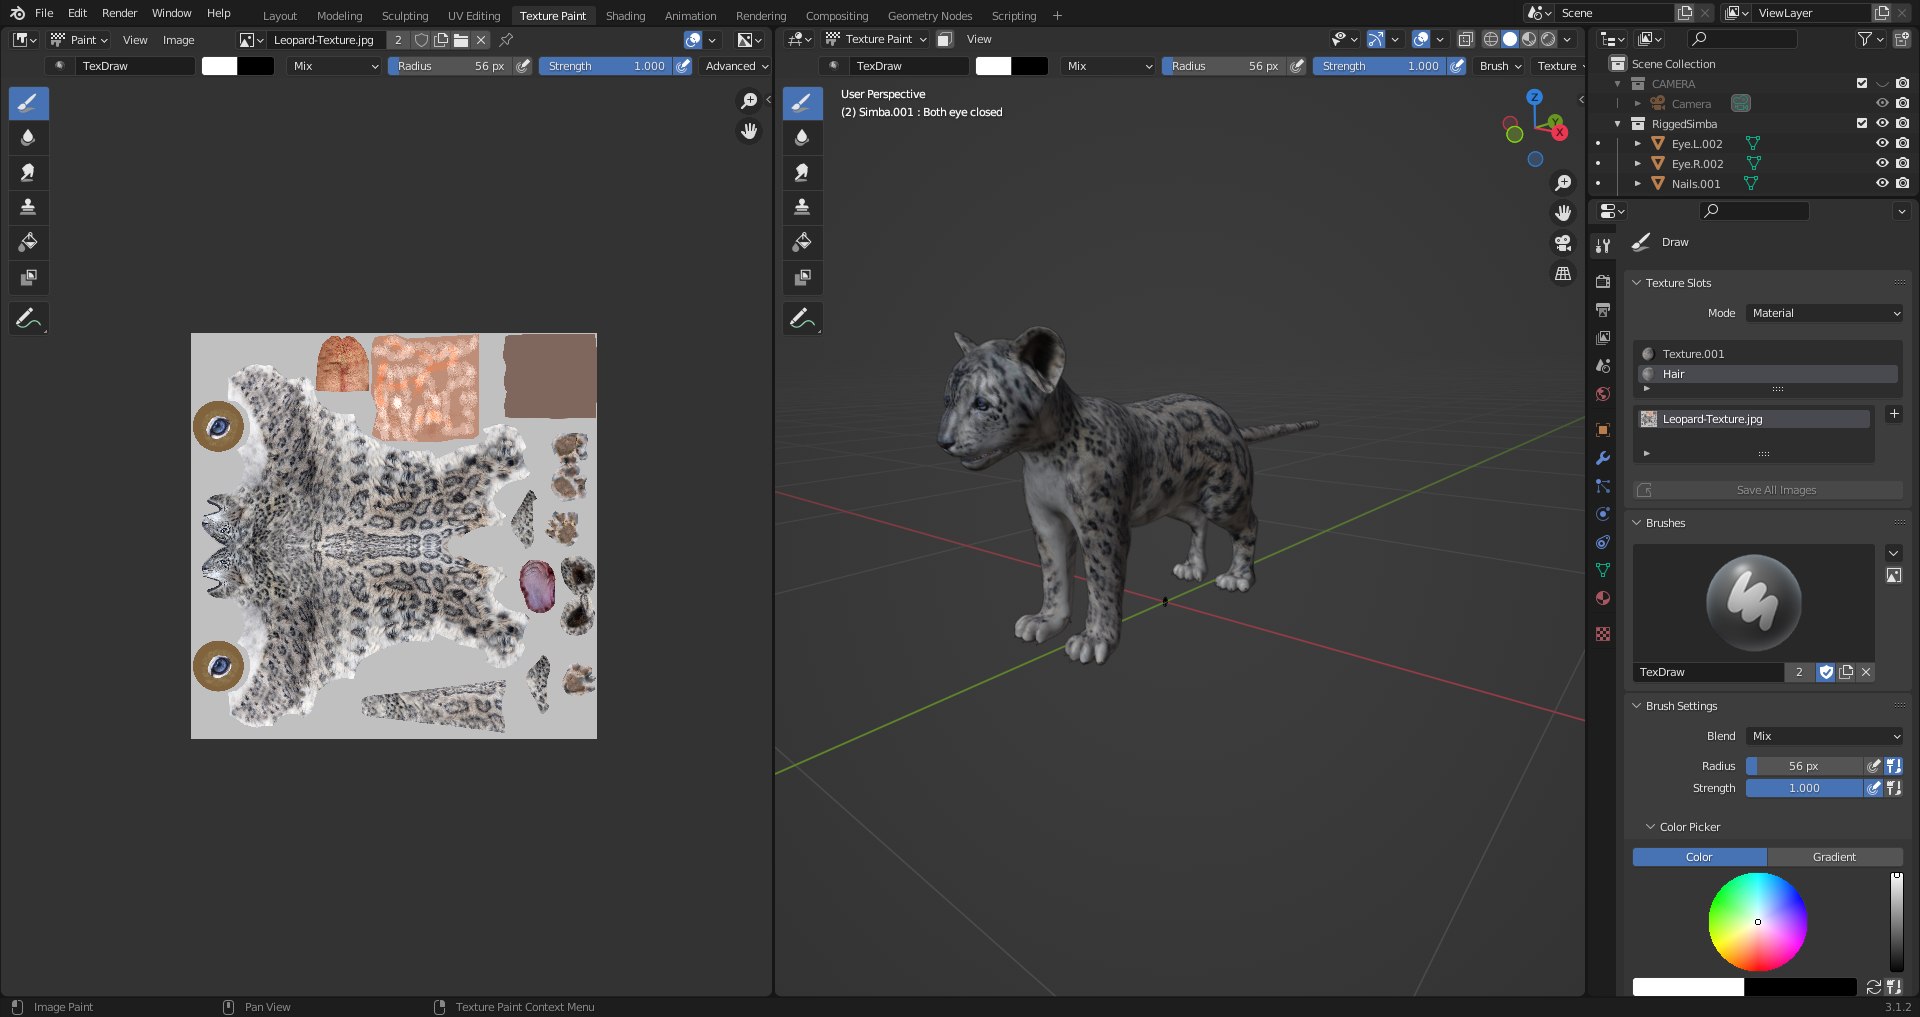
Task: Expand the Eye.L.002 outliner item
Action: coord(1638,143)
